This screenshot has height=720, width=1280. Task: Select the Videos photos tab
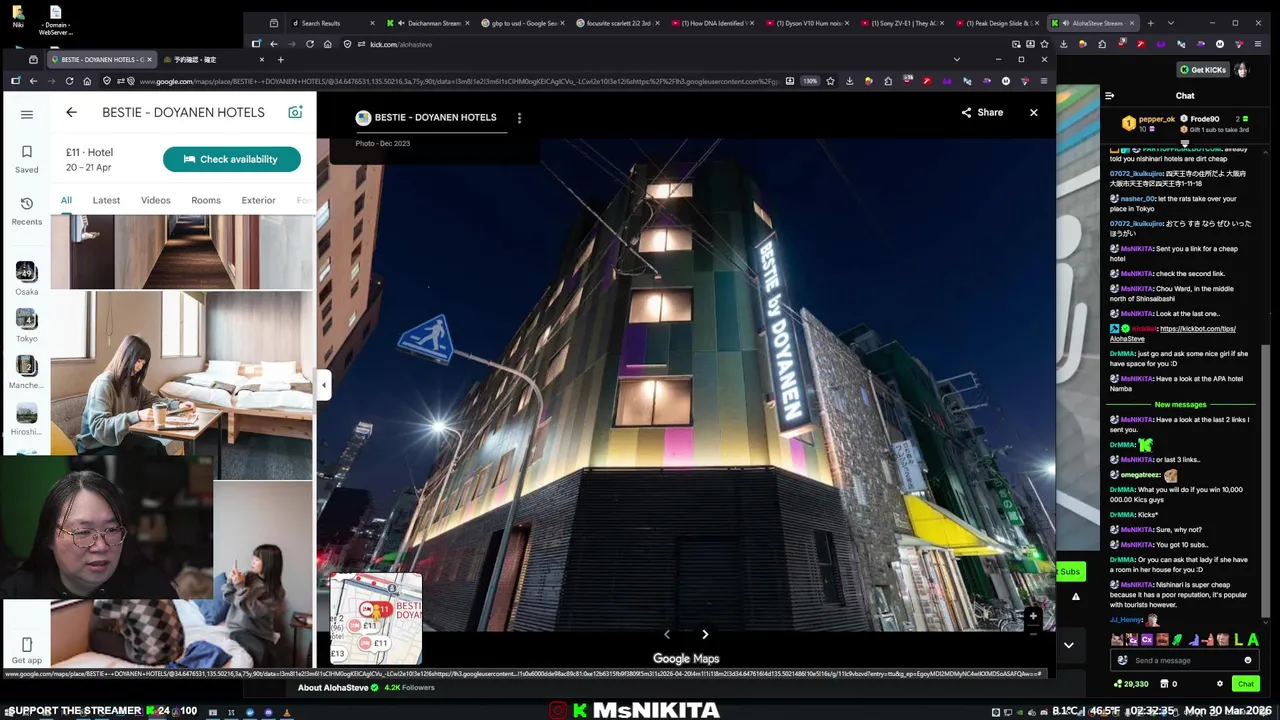coord(156,200)
